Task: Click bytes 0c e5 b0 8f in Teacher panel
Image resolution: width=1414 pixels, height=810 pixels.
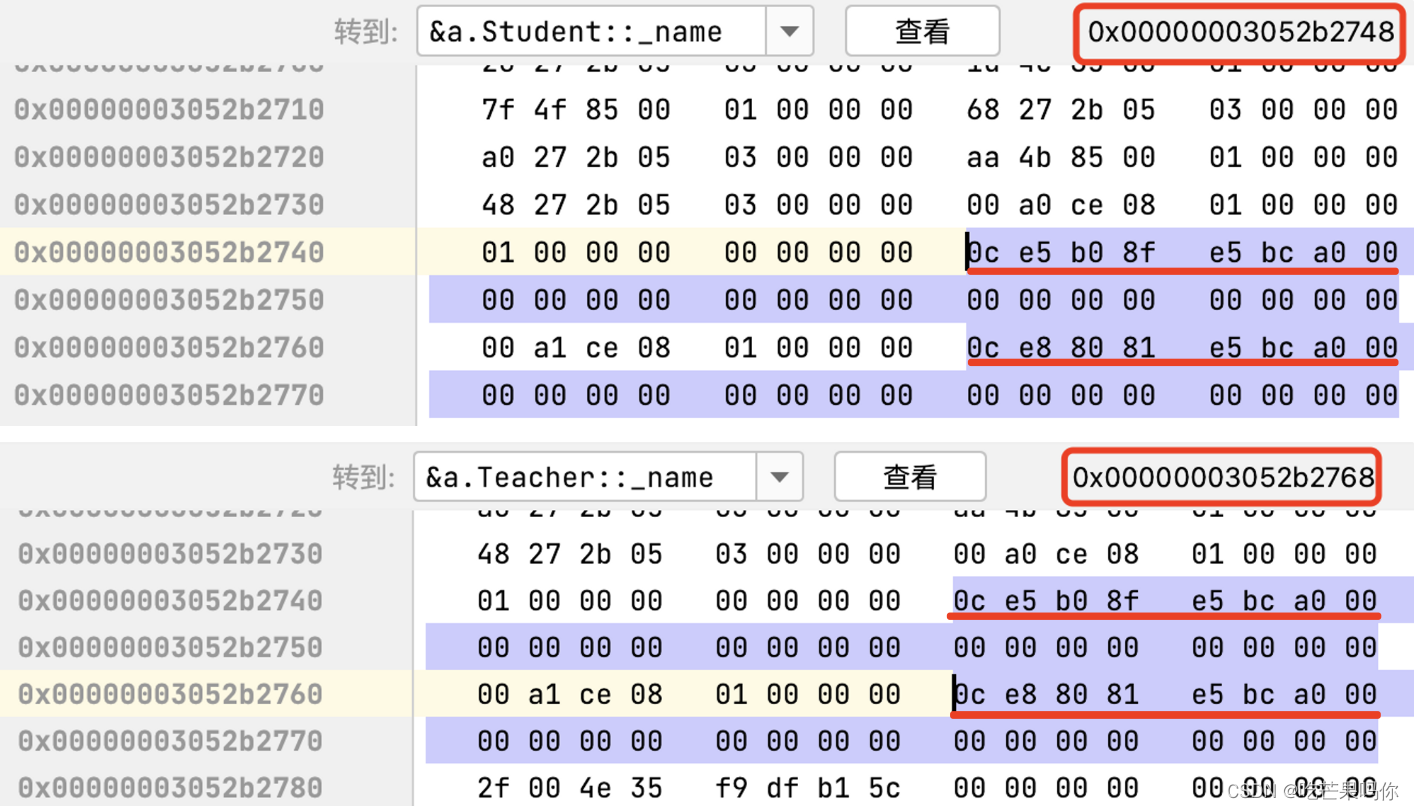Action: coord(1046,601)
